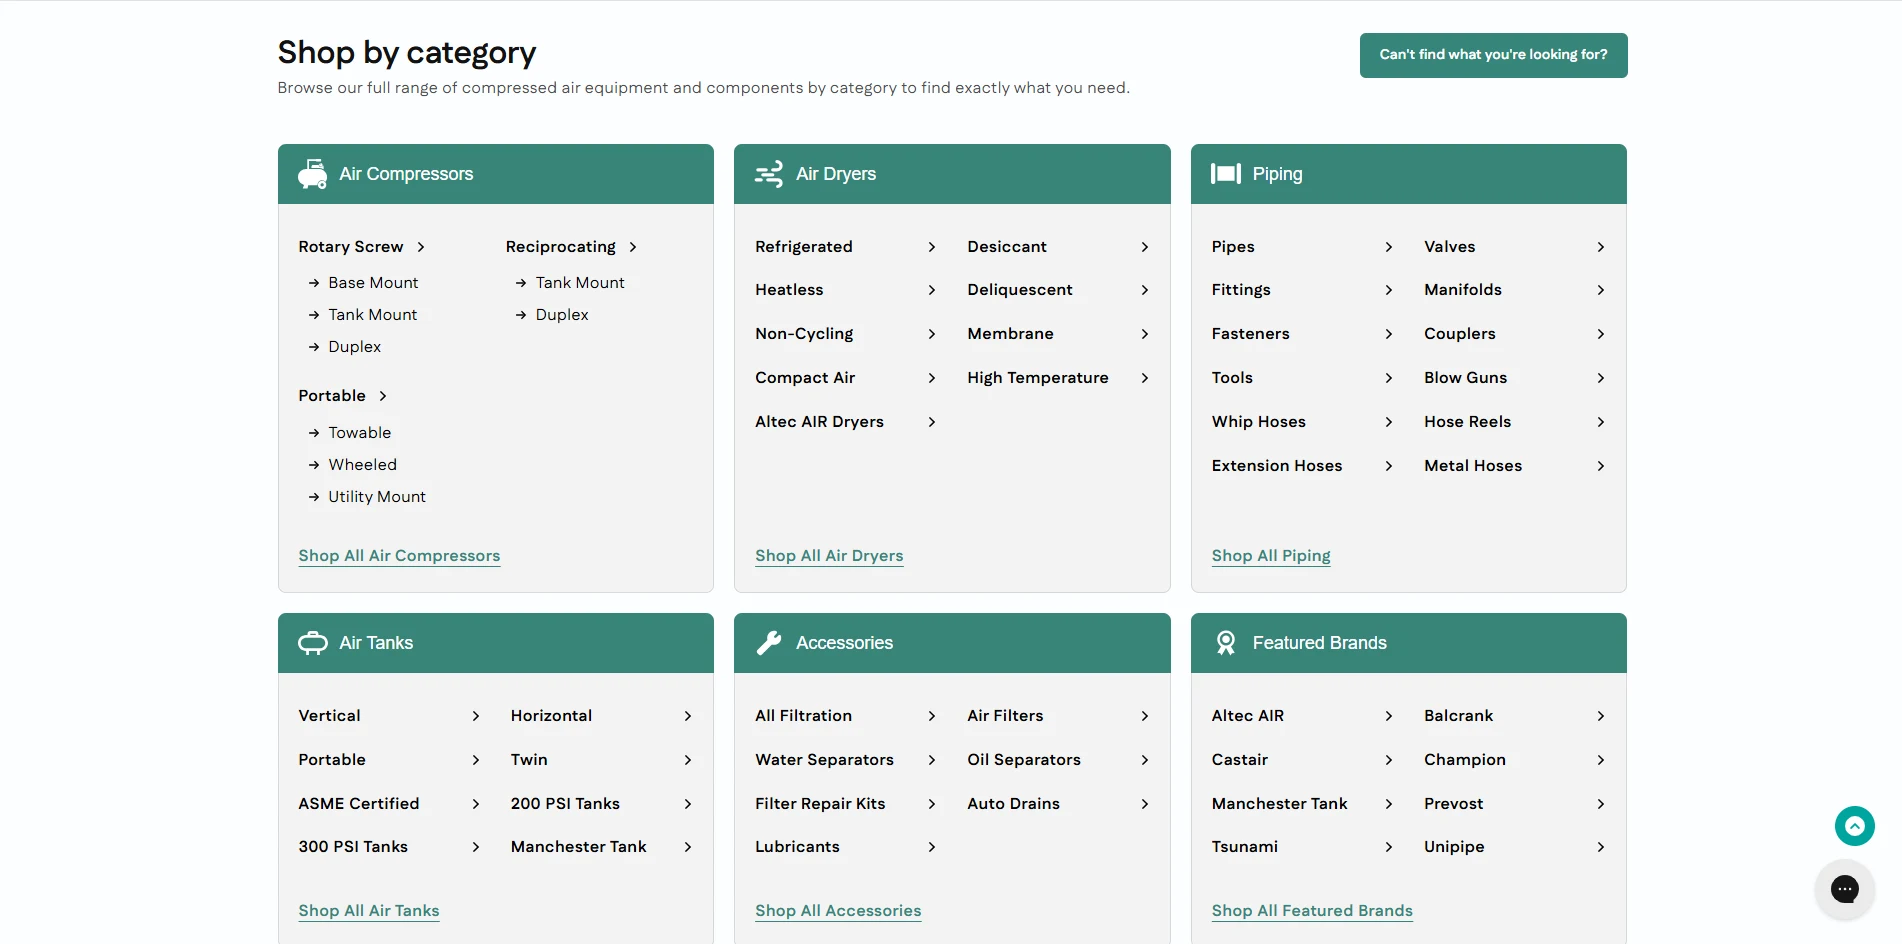
Task: Browse Deliquescent air dryers
Action: pos(1020,290)
